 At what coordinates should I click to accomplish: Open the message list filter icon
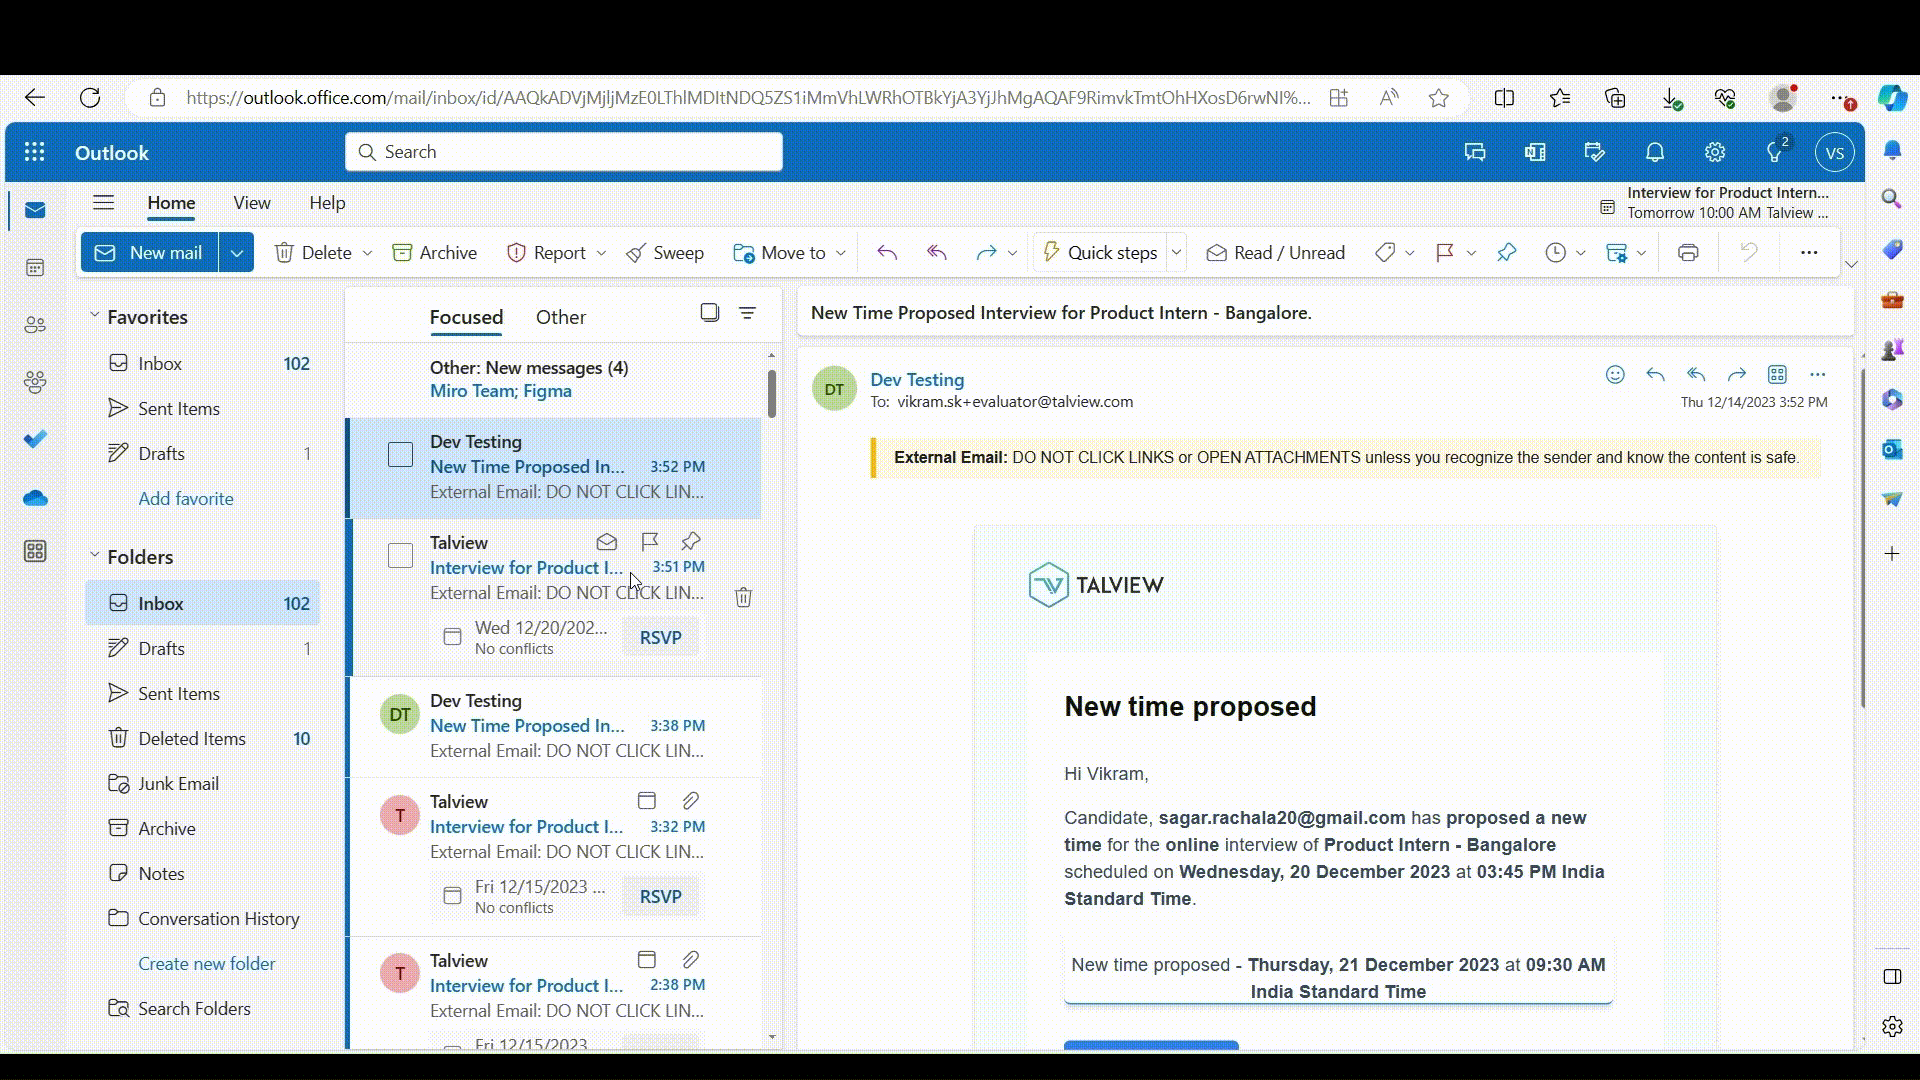747,313
